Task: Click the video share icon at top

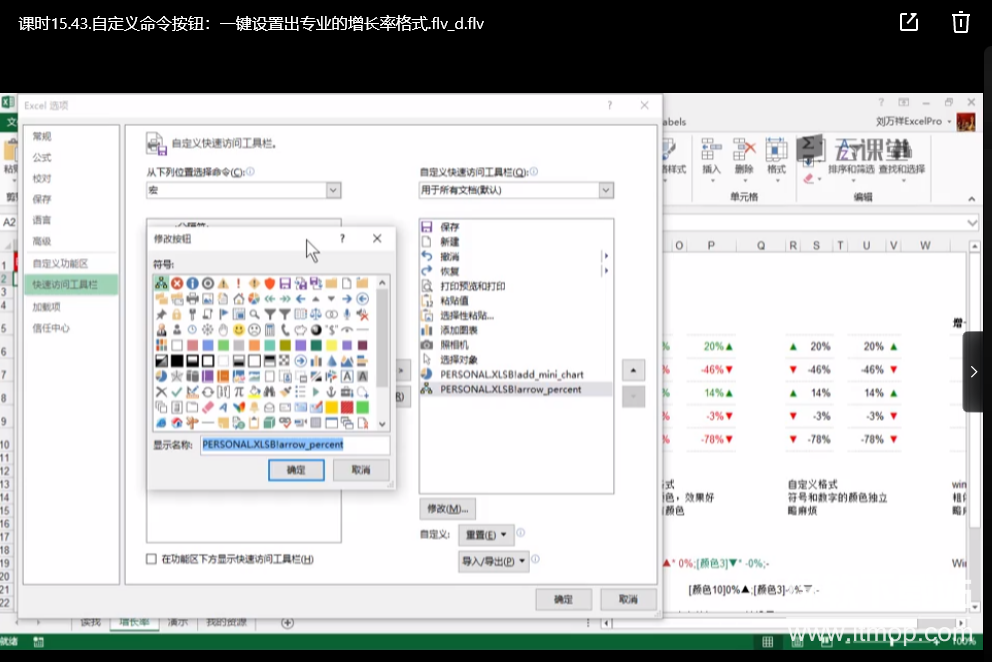Action: 909,22
